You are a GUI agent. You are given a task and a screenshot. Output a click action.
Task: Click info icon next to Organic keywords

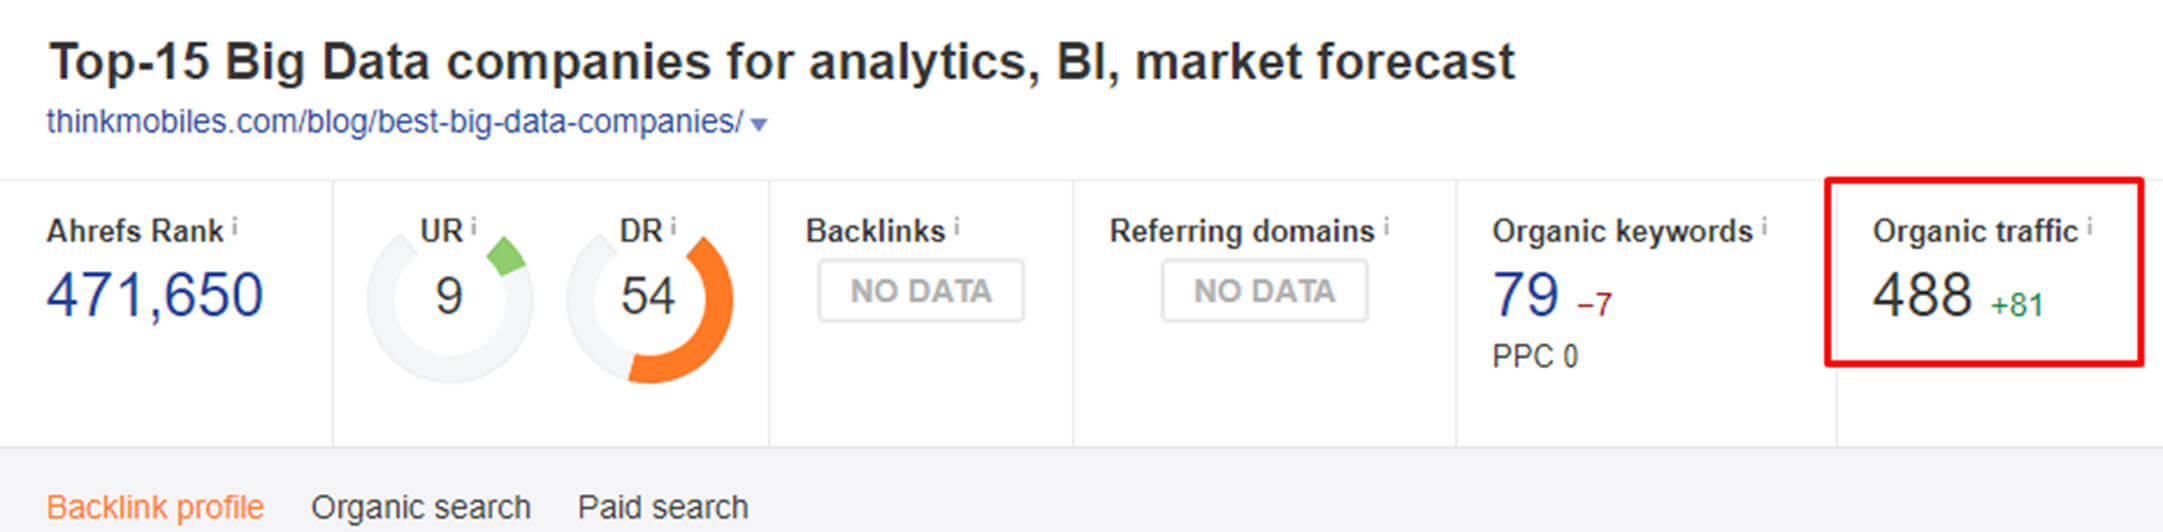click(x=1765, y=227)
